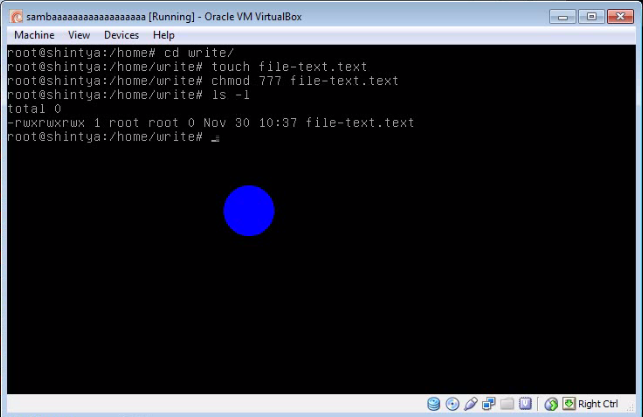Image resolution: width=643 pixels, height=417 pixels.
Task: Click the 'total 0' output line
Action: click(34, 109)
